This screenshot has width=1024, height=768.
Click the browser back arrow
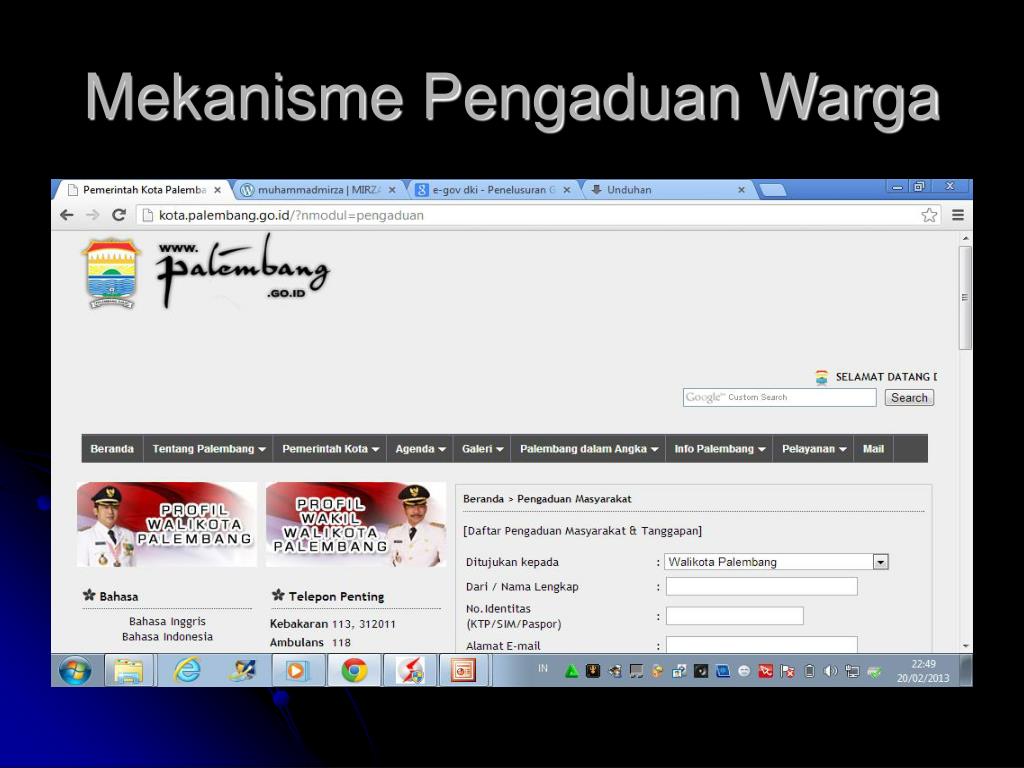pyautogui.click(x=67, y=215)
